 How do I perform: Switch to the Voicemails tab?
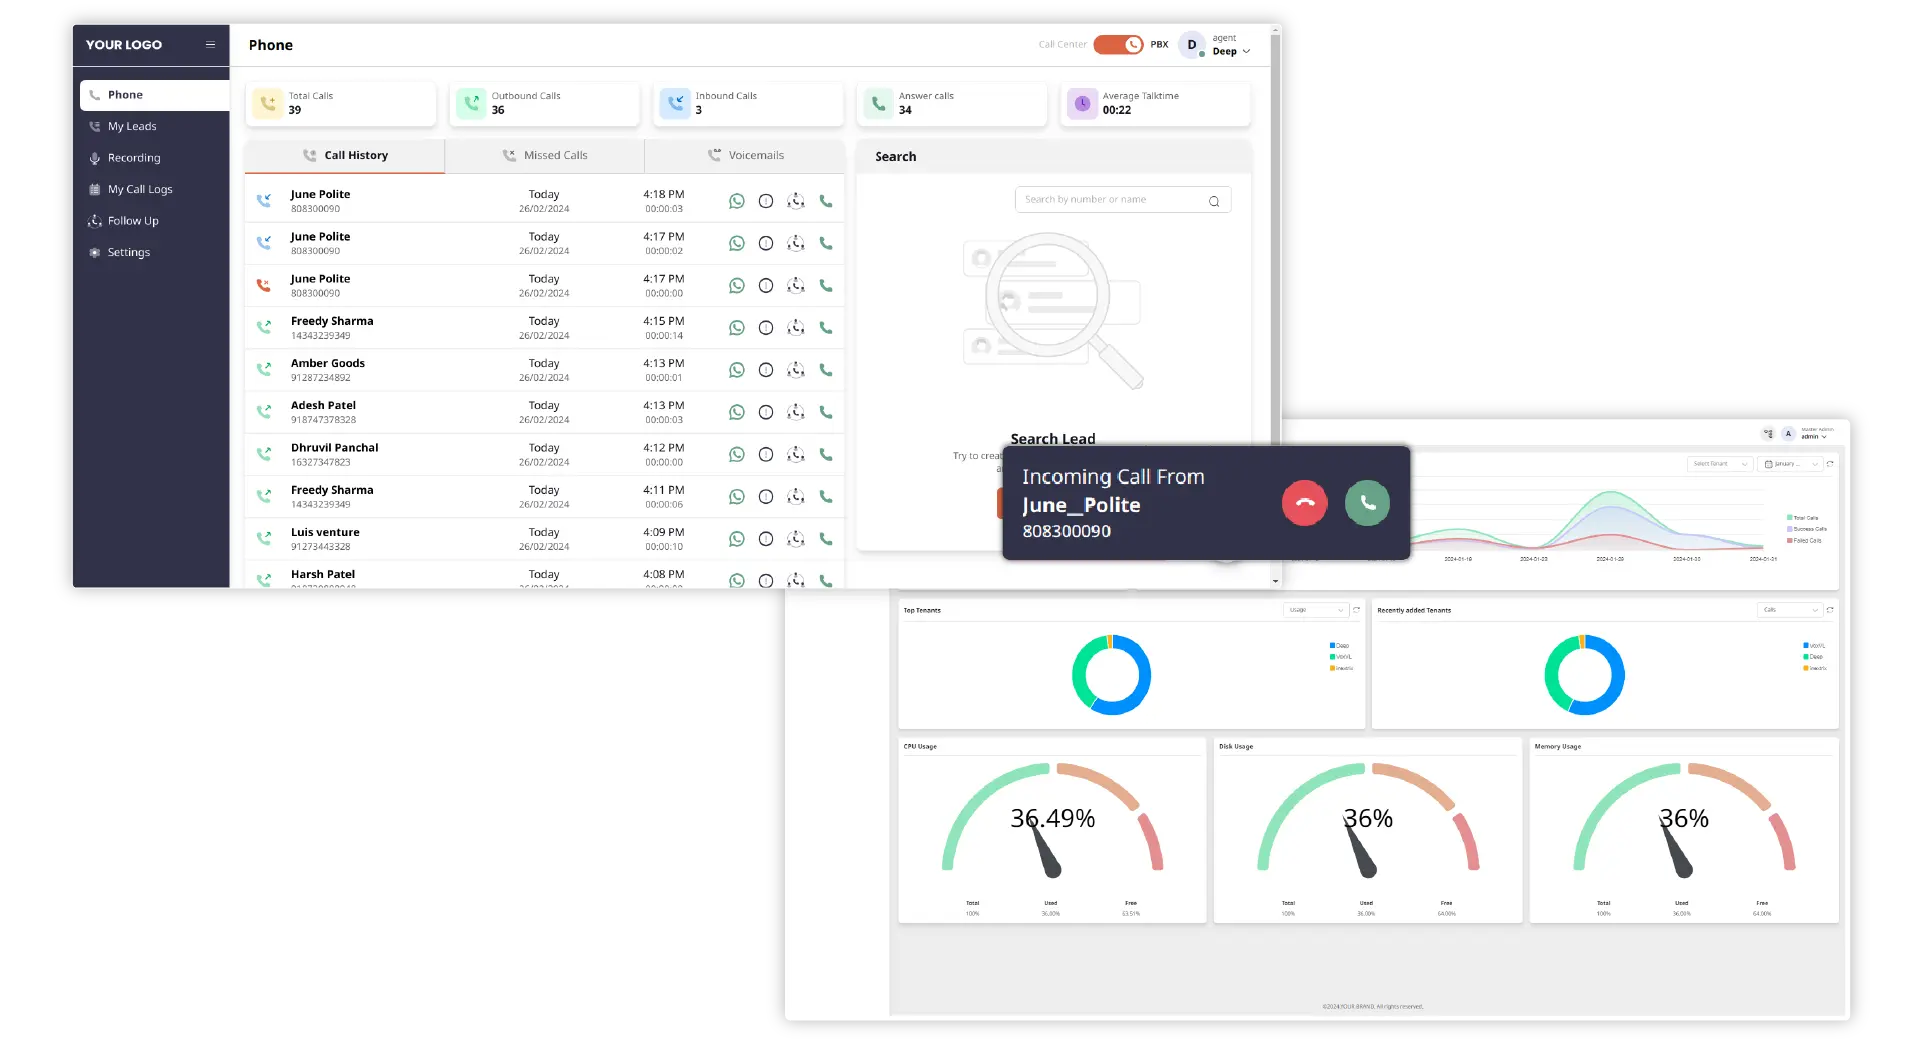(745, 156)
